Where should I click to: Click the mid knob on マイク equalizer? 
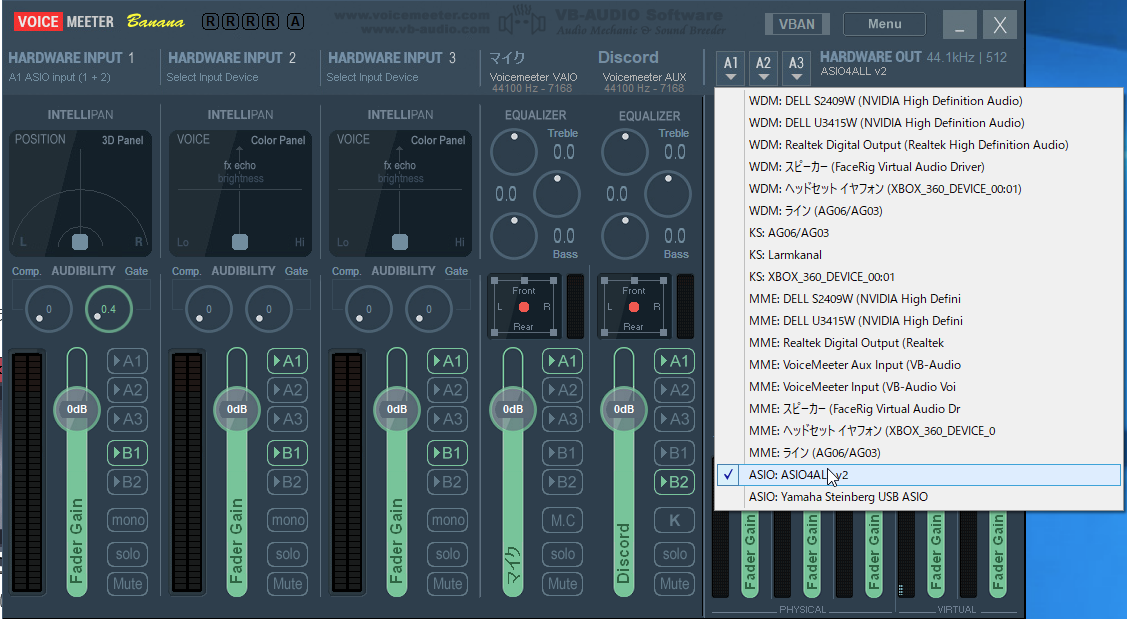(557, 194)
